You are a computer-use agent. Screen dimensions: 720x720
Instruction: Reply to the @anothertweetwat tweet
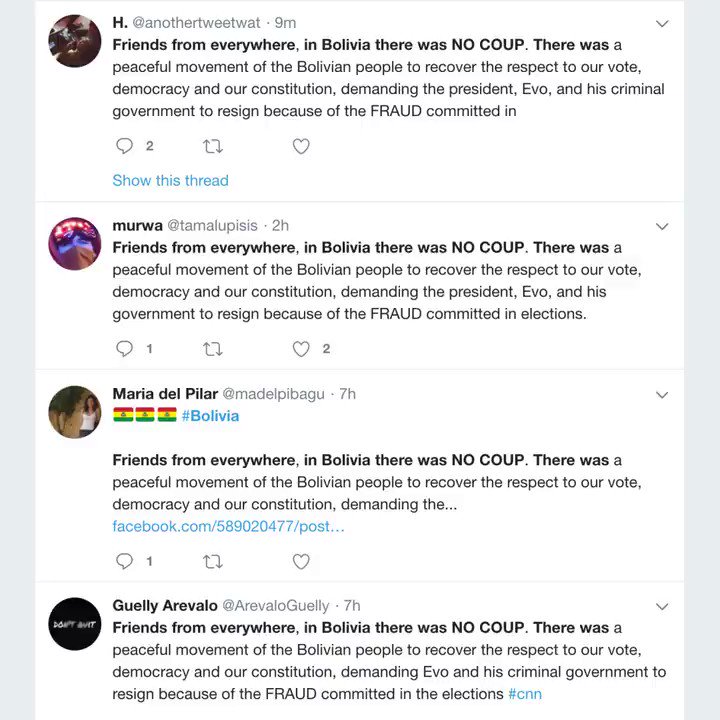[125, 146]
